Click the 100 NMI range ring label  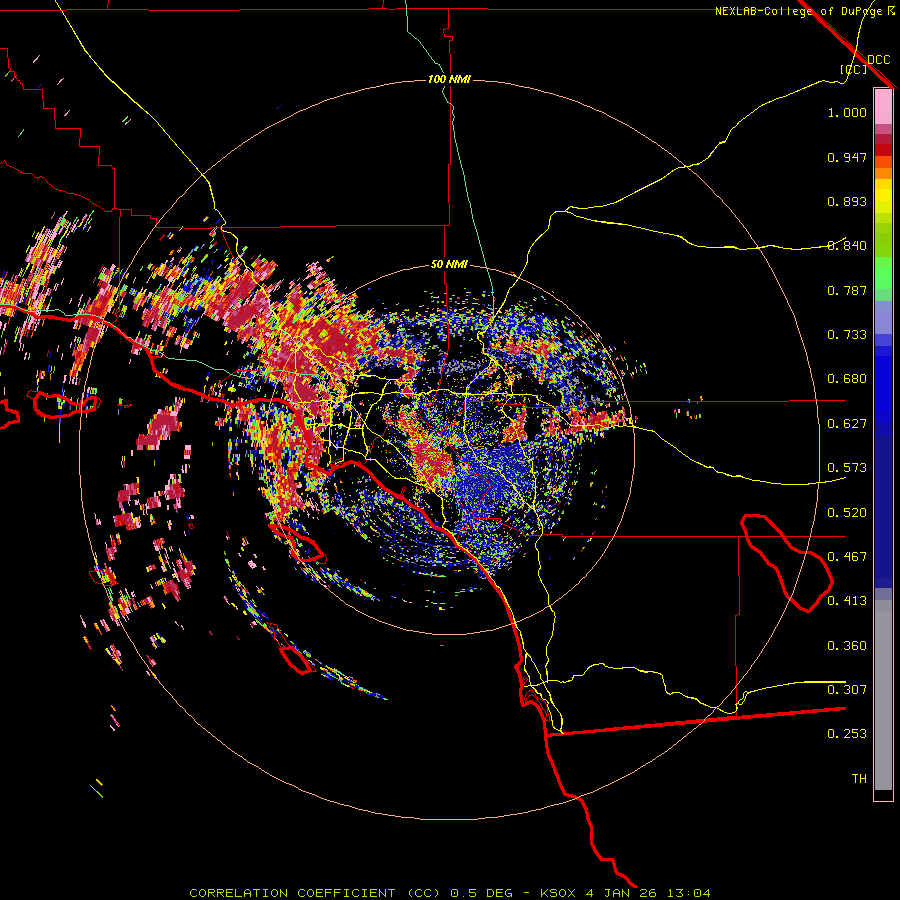(x=449, y=79)
